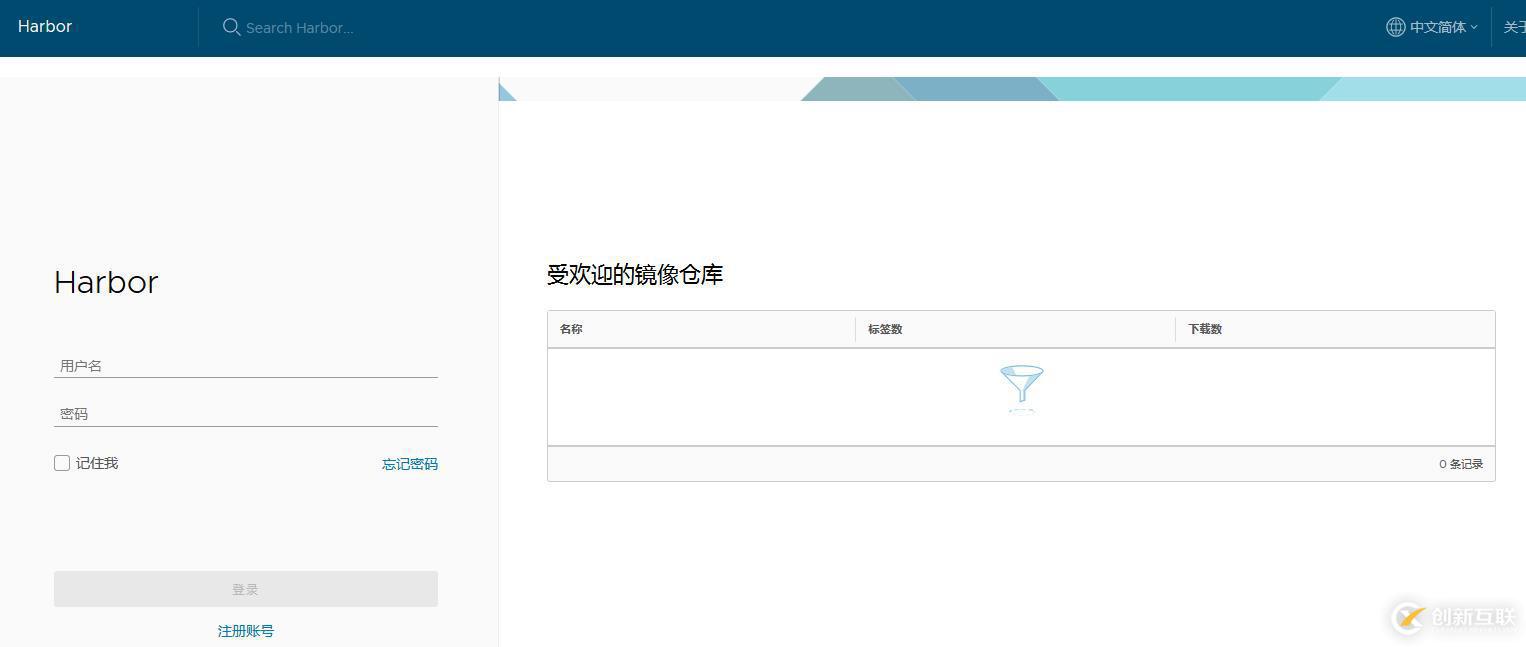This screenshot has height=647, width=1526.
Task: Focus the Search Harbor input field
Action: click(x=300, y=28)
